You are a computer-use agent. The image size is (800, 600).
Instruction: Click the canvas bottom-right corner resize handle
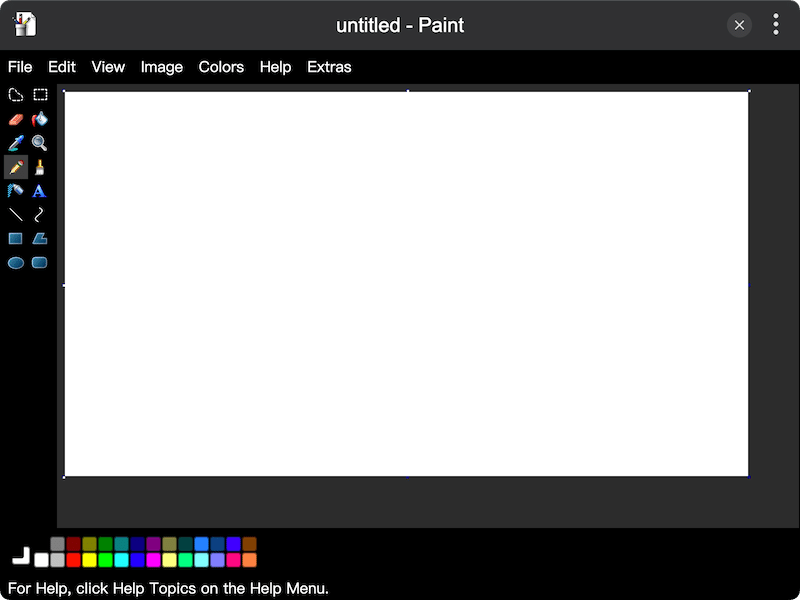(x=749, y=477)
